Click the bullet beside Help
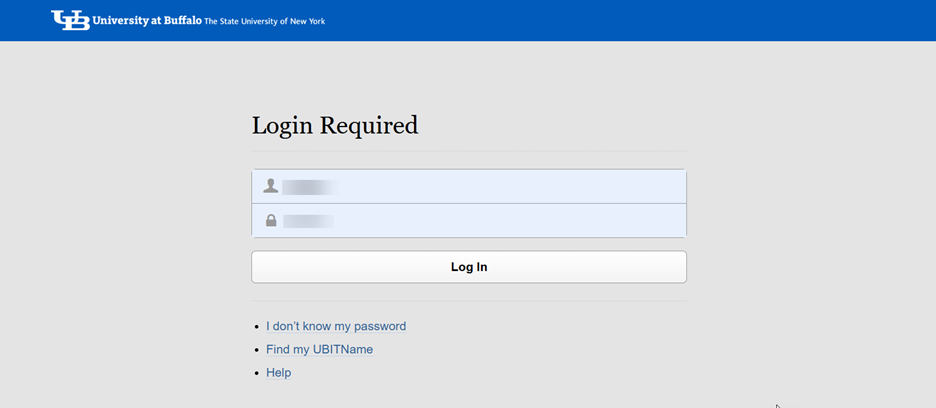 [257, 373]
